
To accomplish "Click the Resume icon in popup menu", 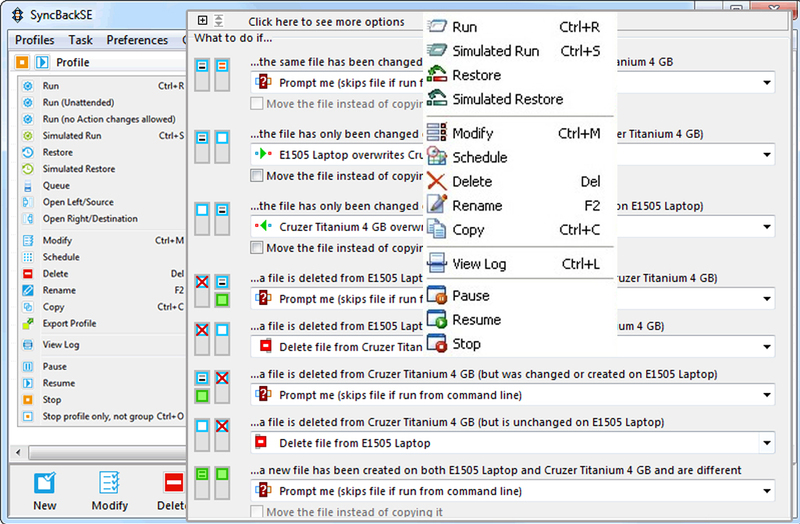I will click(437, 319).
